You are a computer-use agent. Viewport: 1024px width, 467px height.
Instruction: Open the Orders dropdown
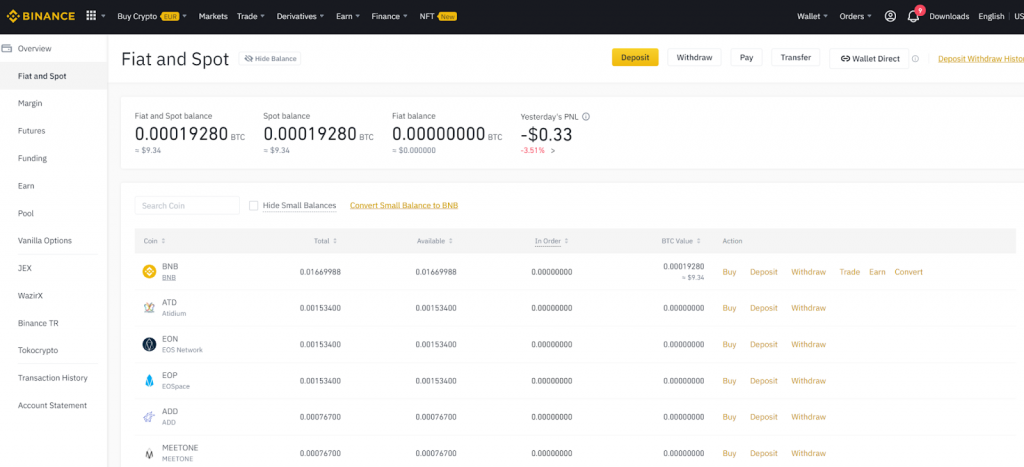856,16
